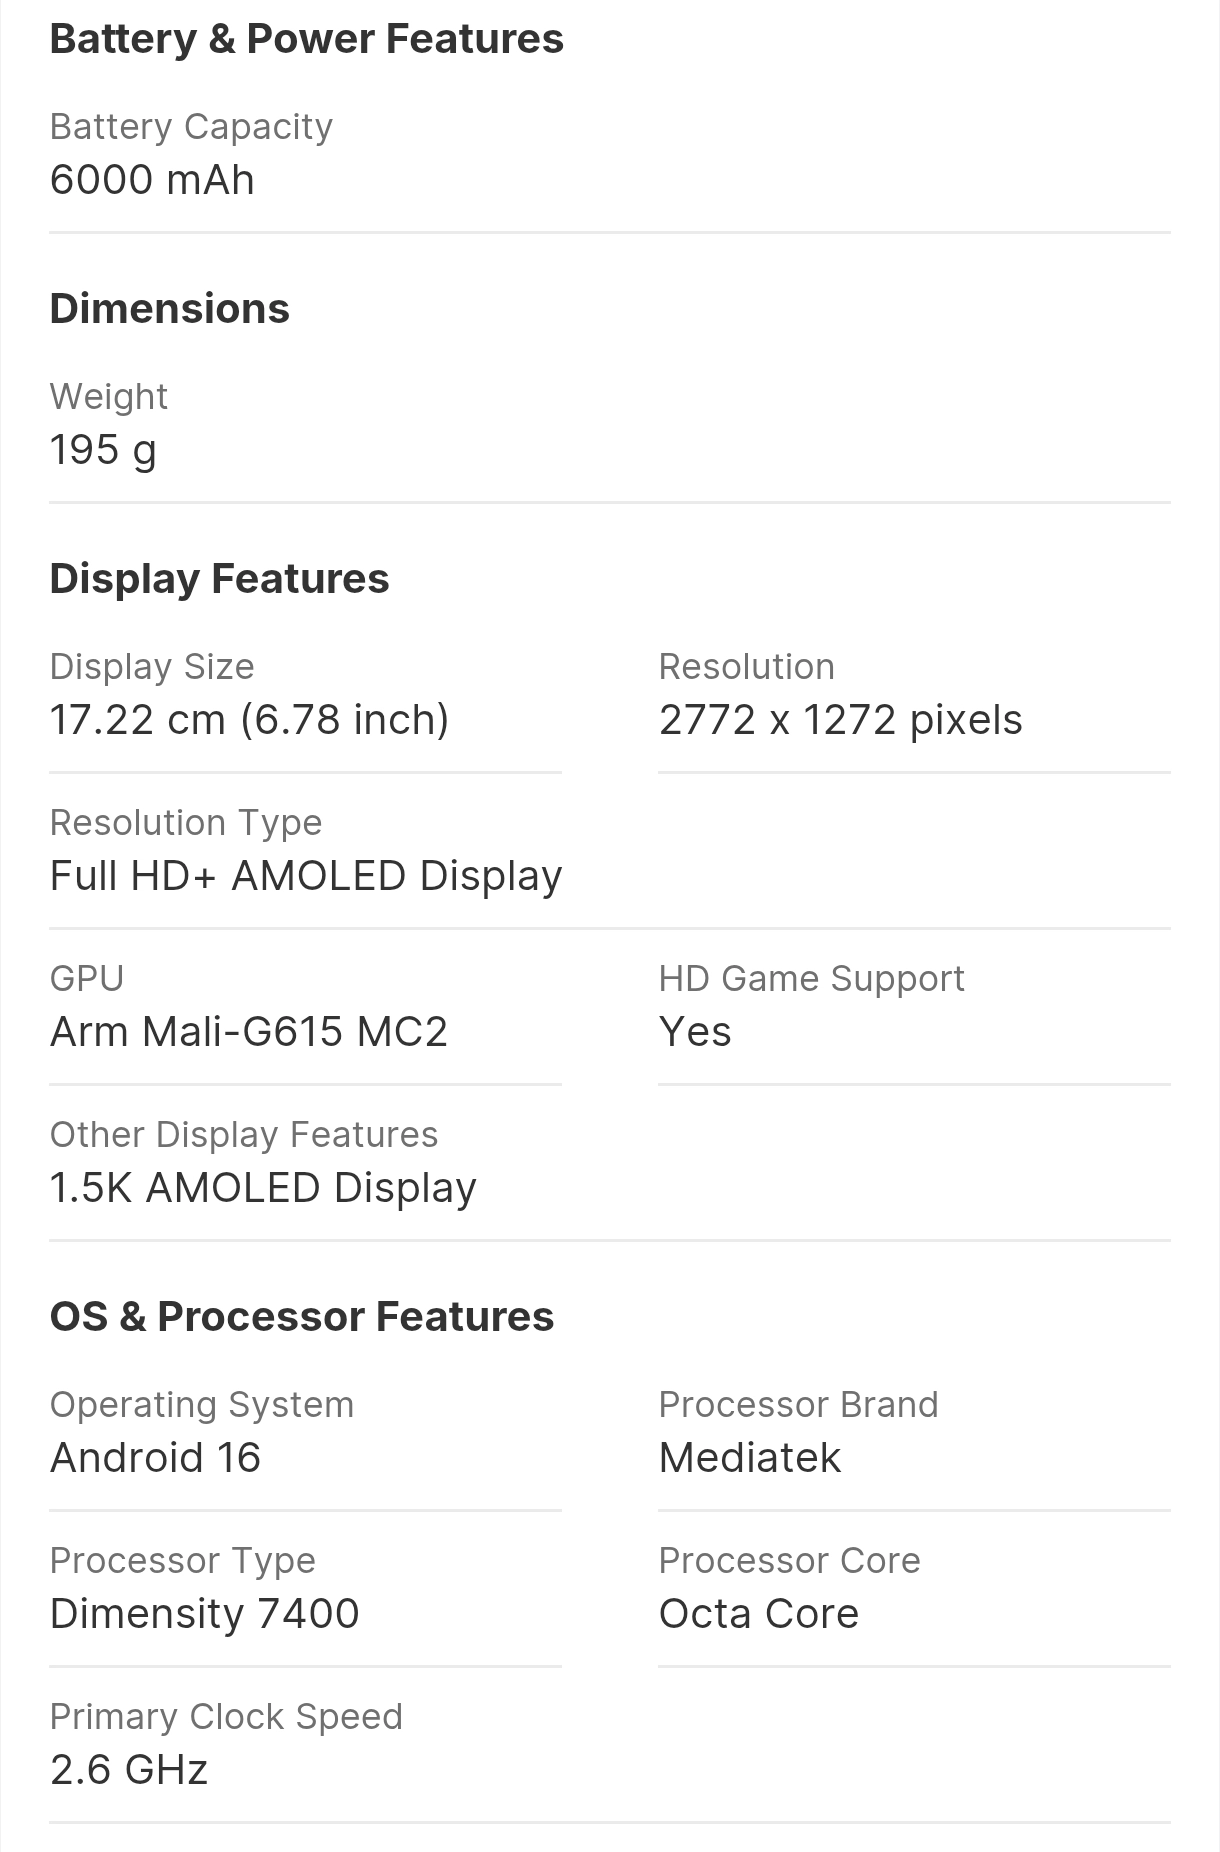
Task: Select the Full HD+ AMOLED Display text
Action: 306,876
